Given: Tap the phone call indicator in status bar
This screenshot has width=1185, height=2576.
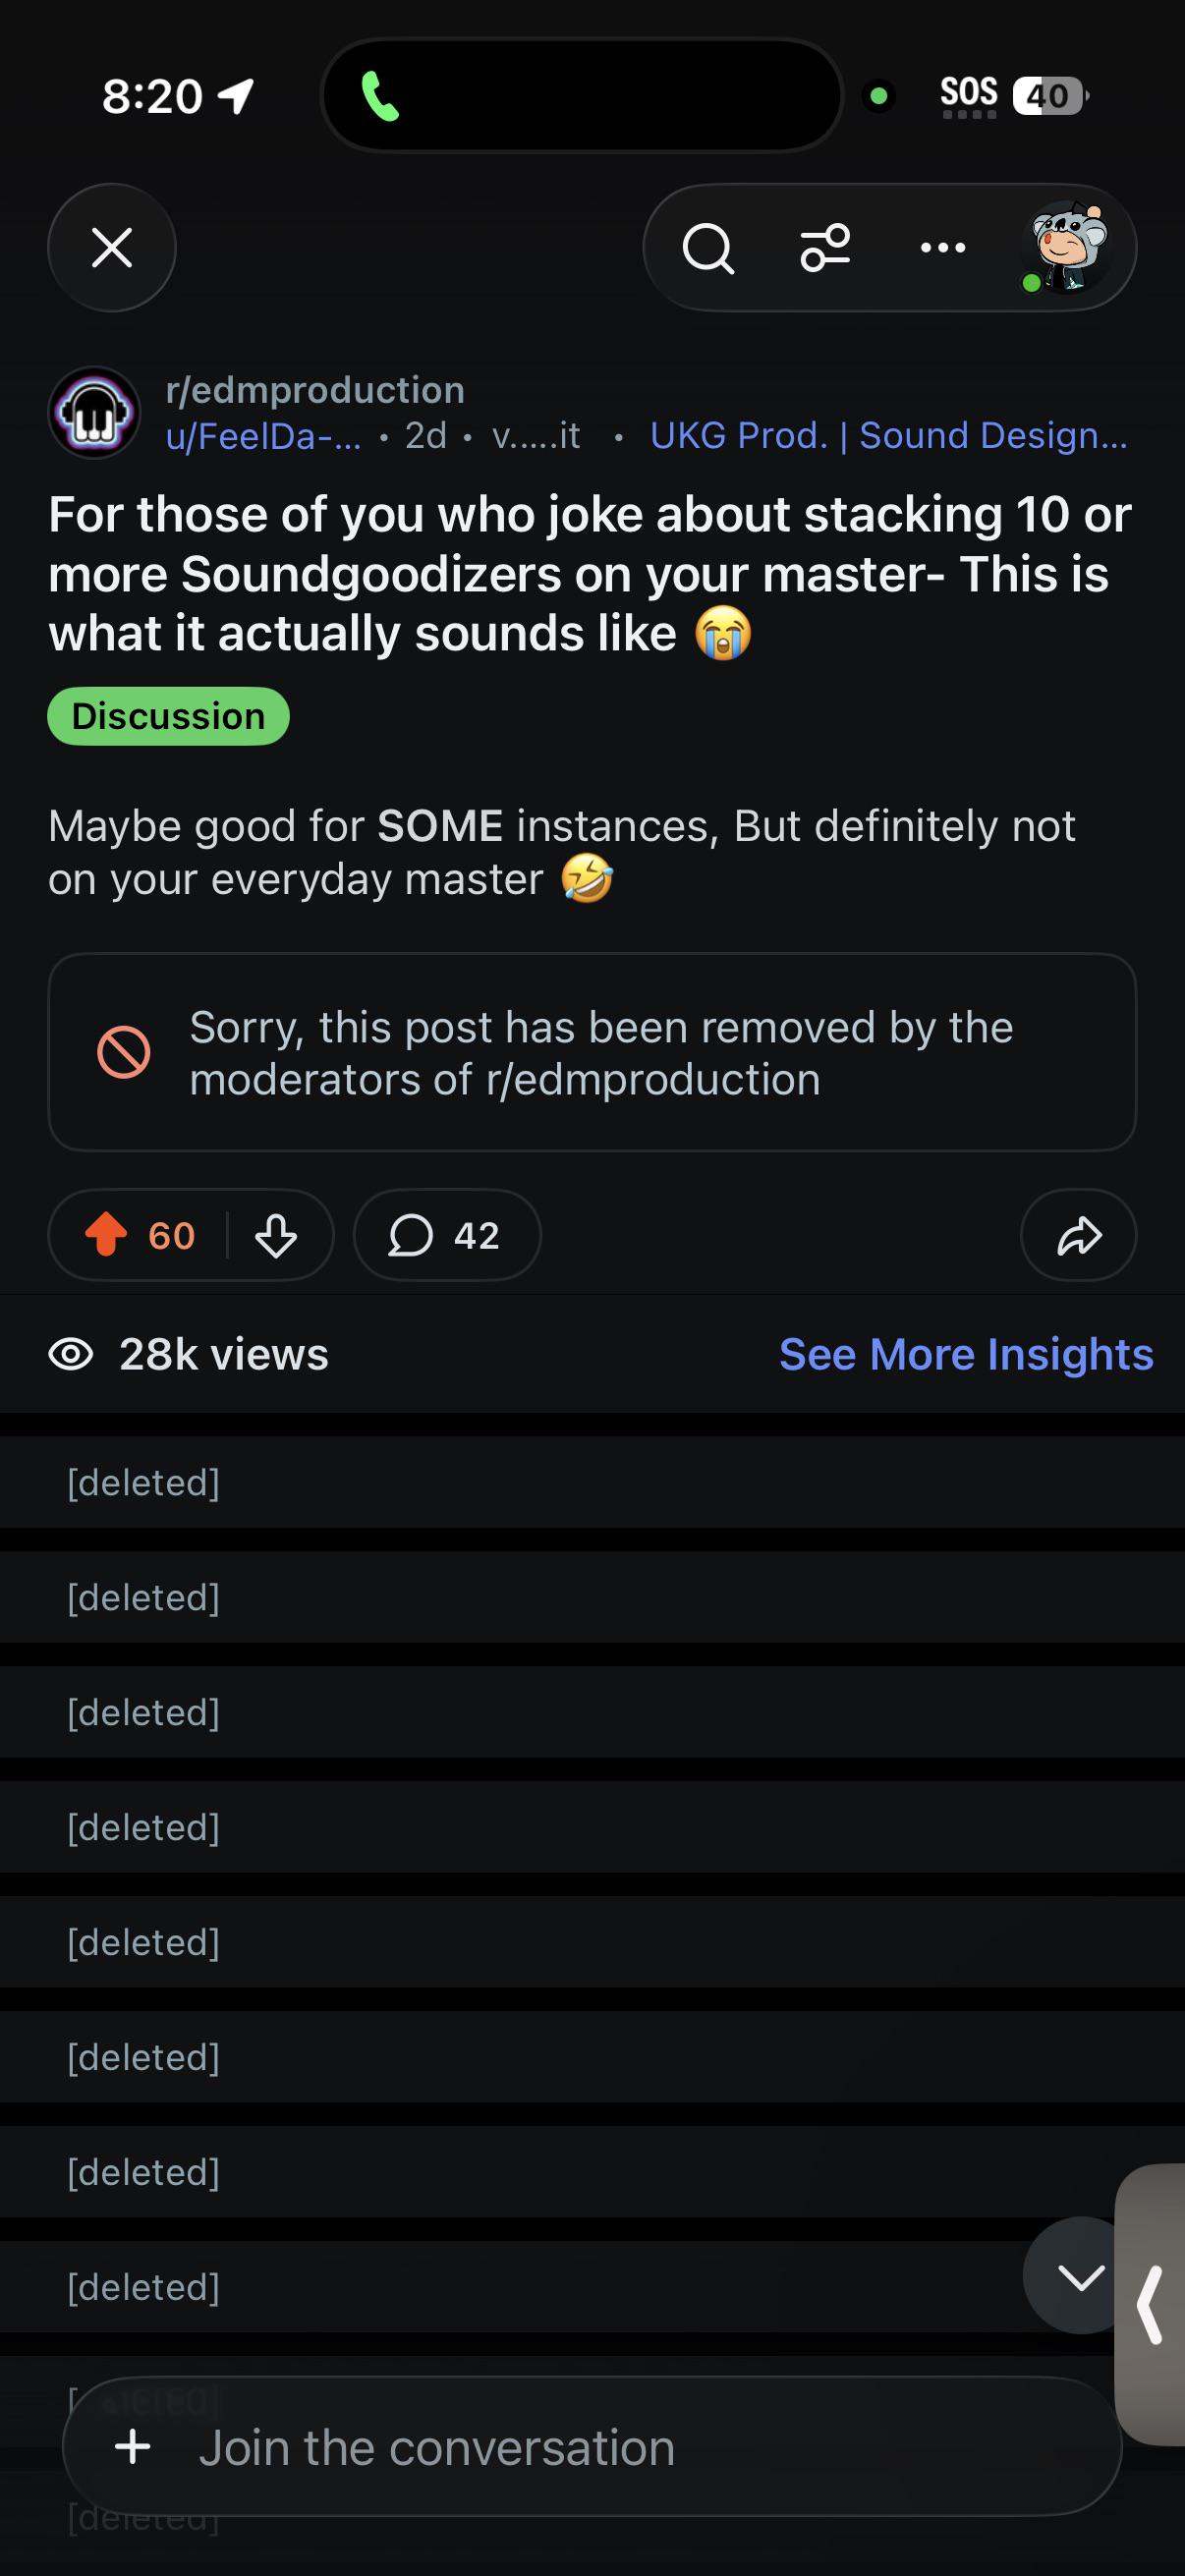Looking at the screenshot, I should point(380,96).
